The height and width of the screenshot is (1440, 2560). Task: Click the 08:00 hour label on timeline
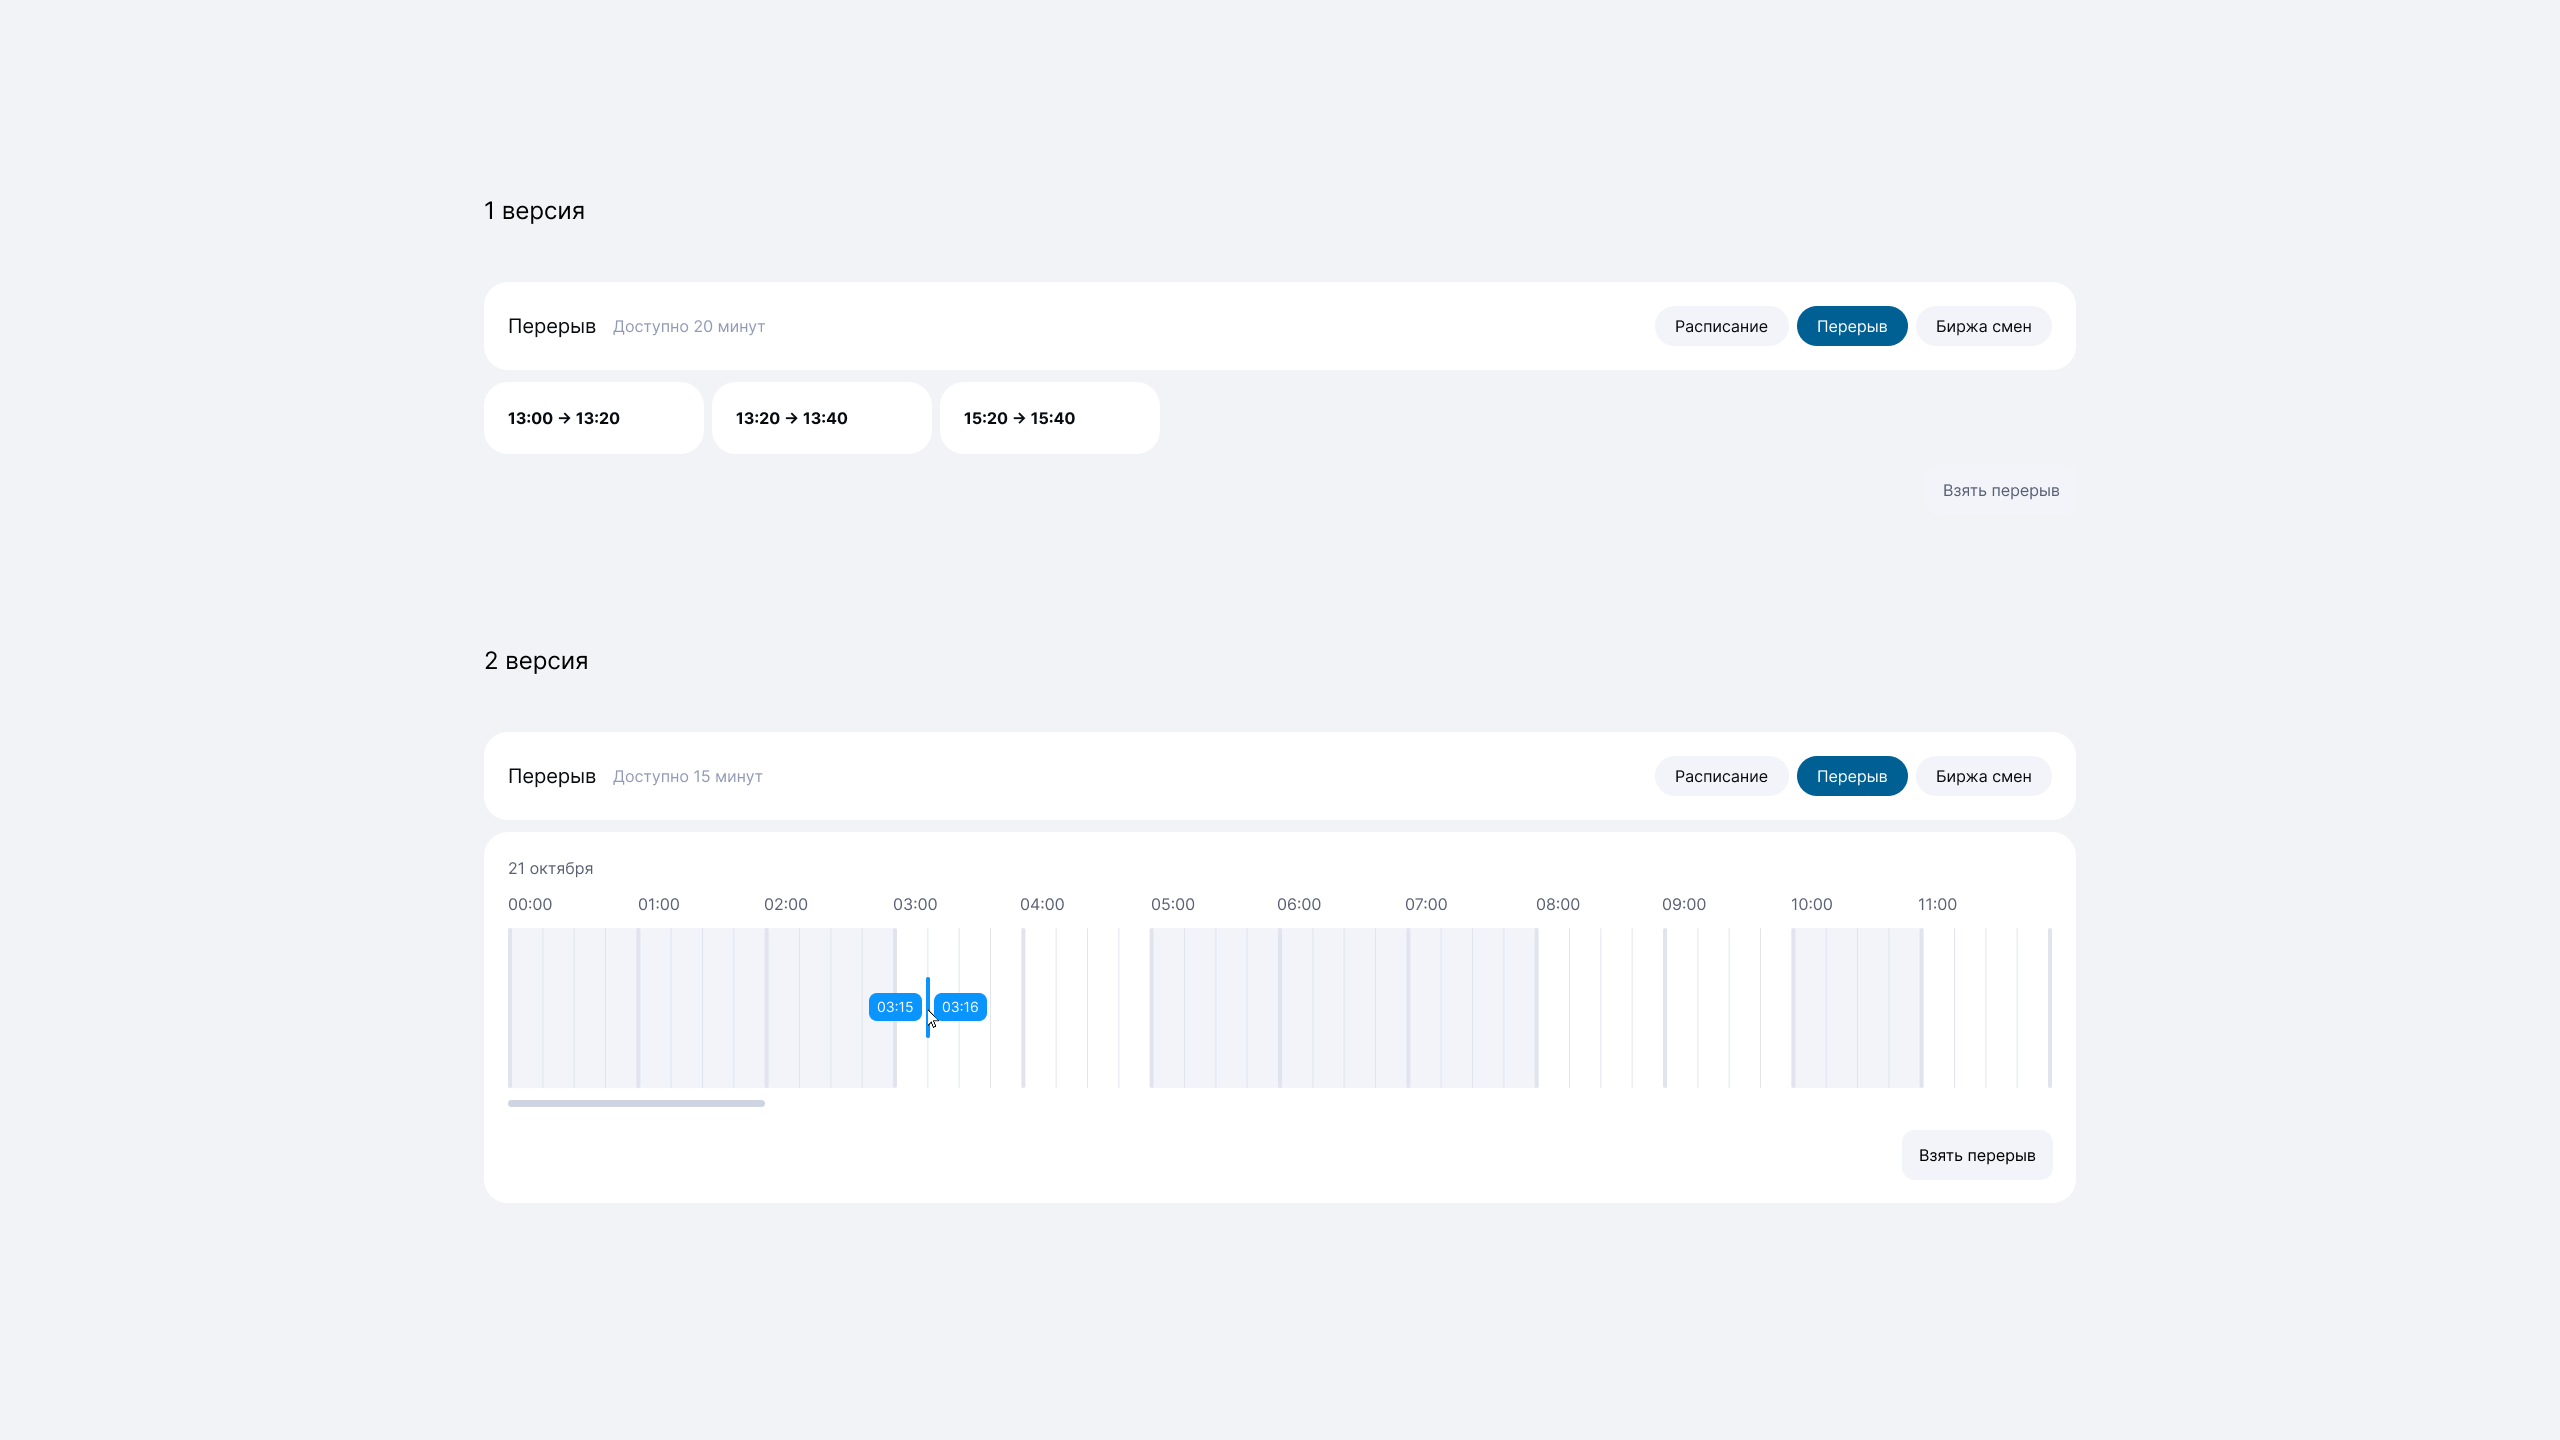[x=1557, y=904]
